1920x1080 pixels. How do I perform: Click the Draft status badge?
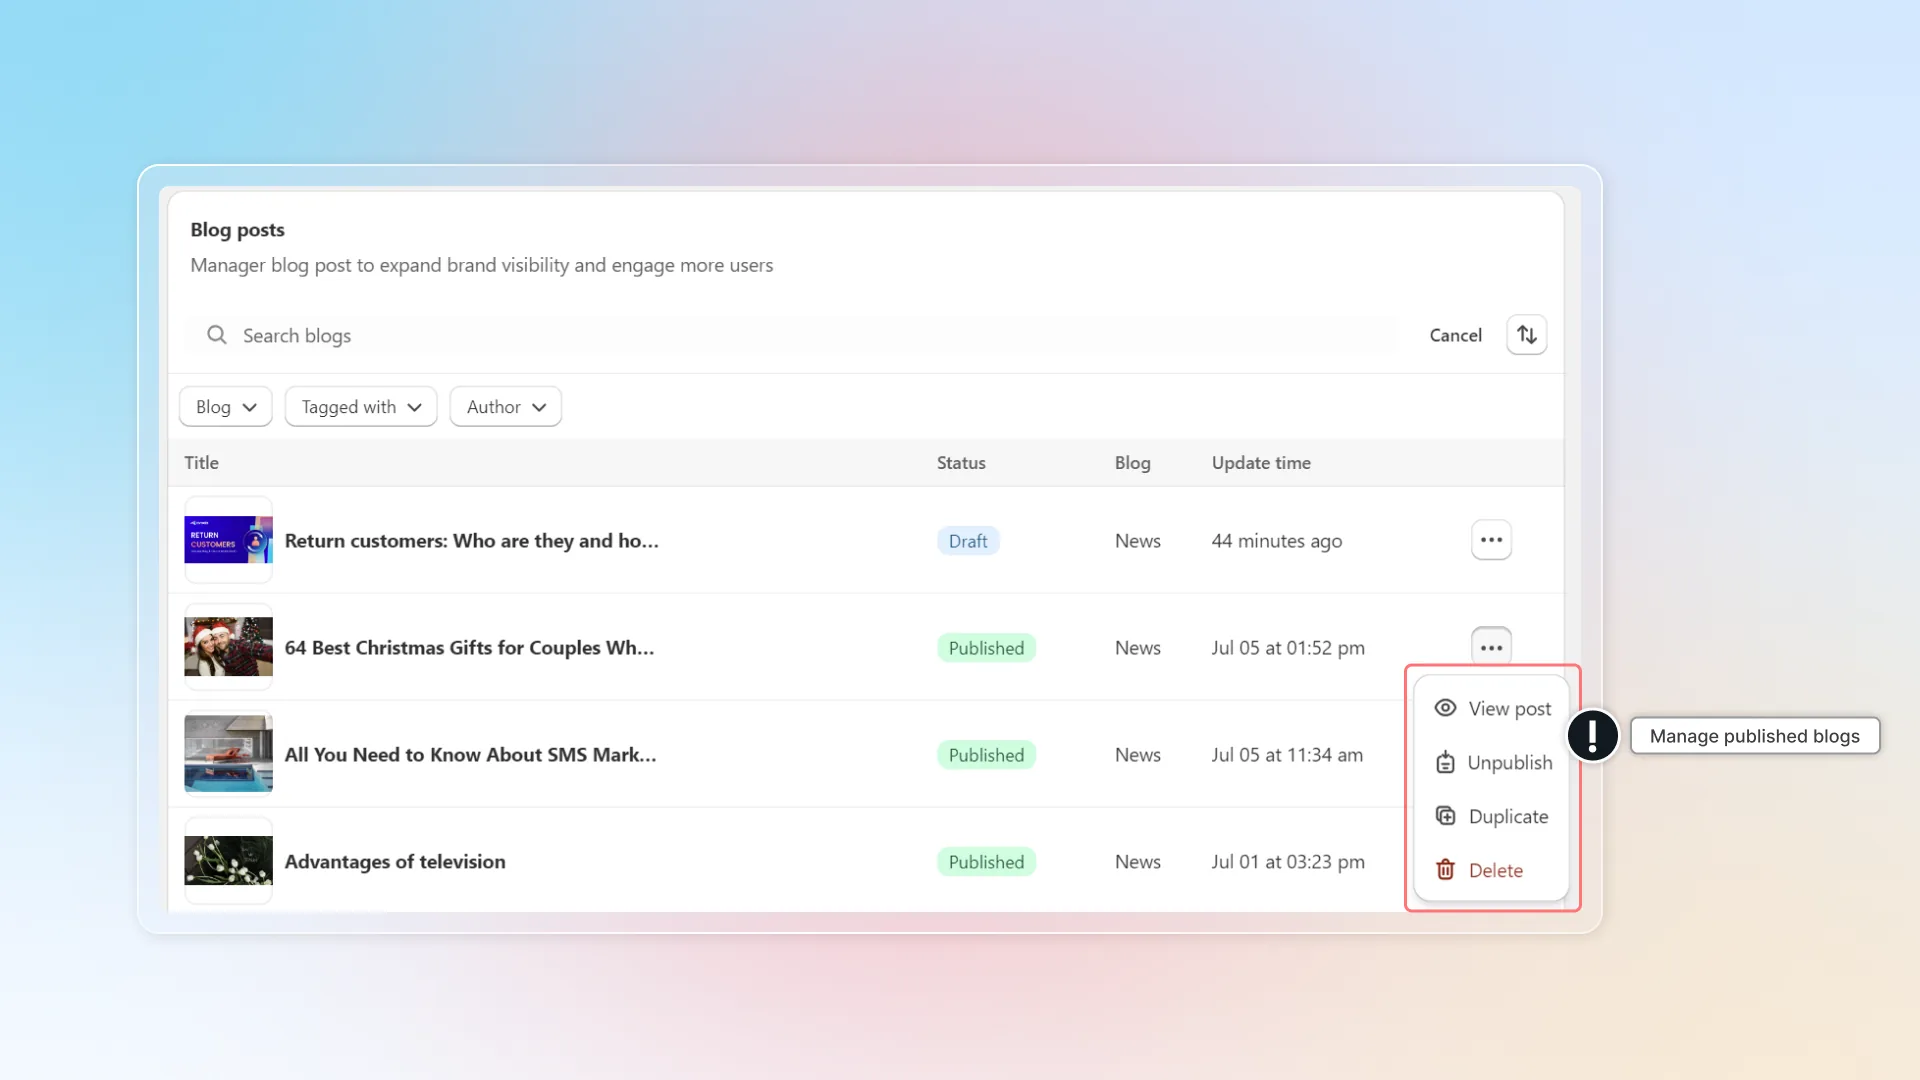(968, 541)
